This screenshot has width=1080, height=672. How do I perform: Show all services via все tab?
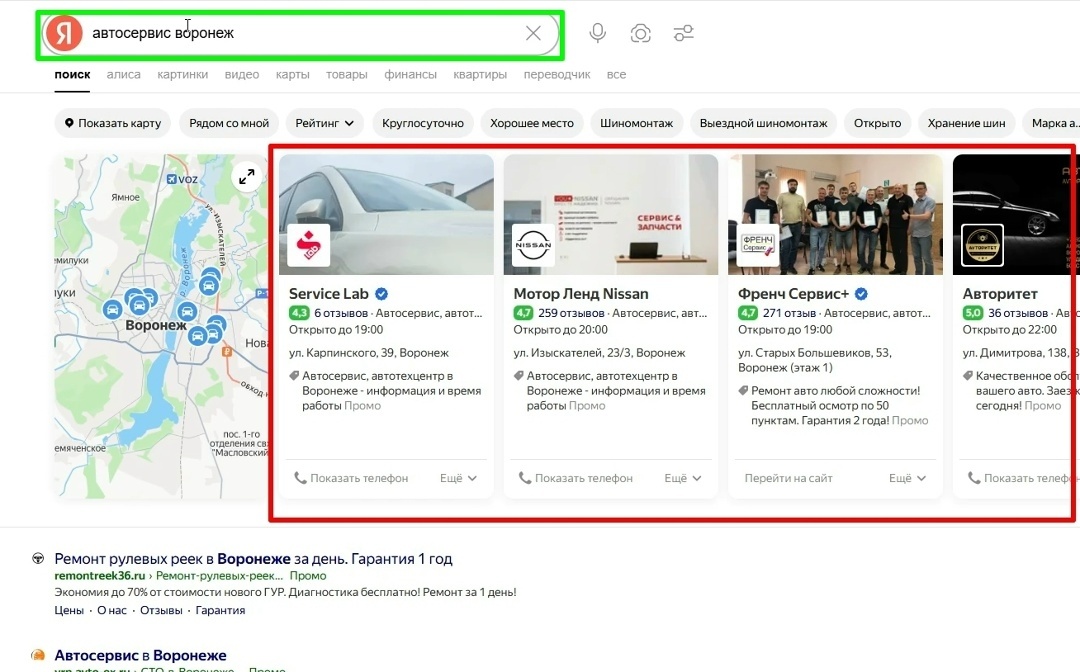click(x=616, y=74)
